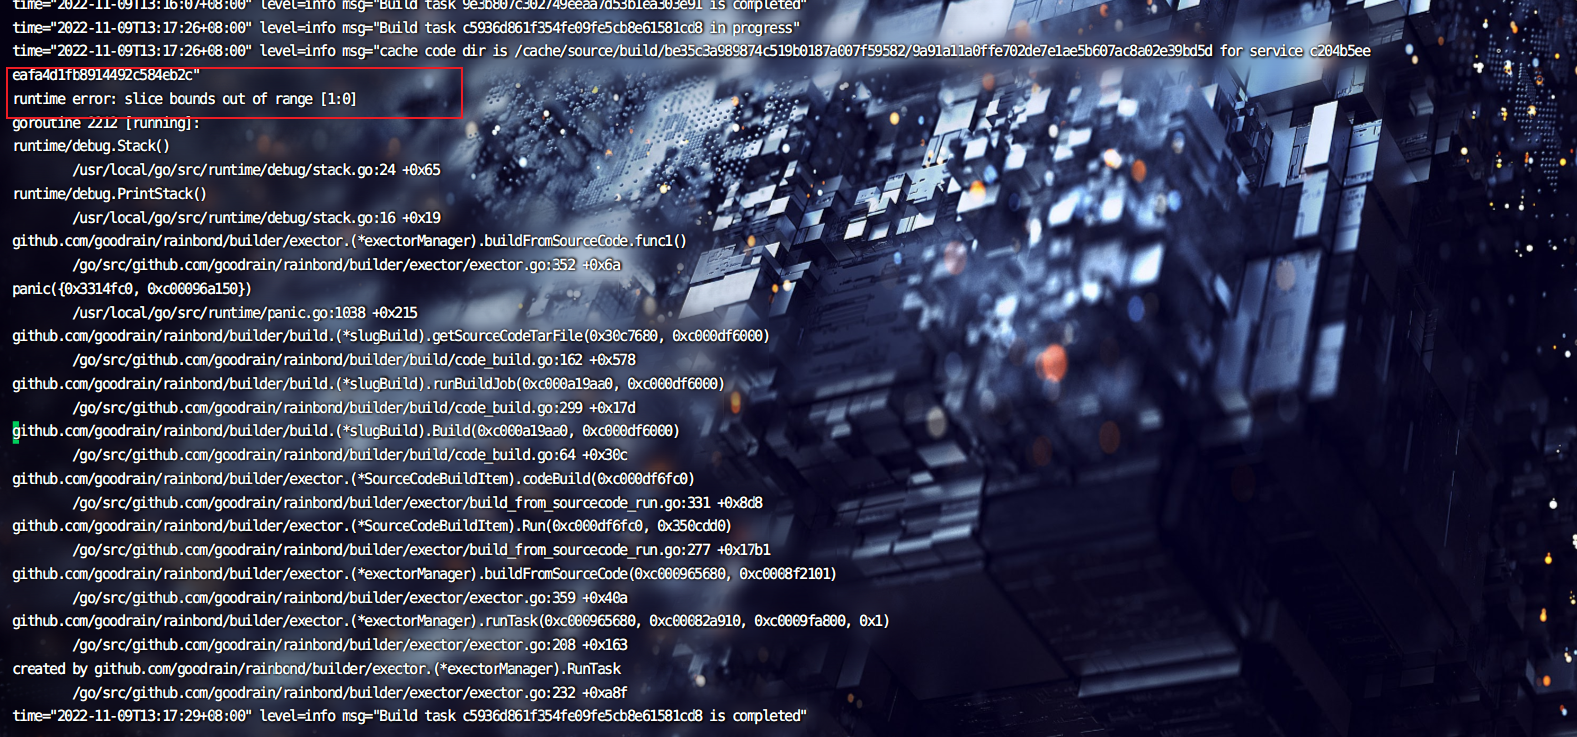Viewport: 1577px width, 737px height.
Task: Select the code_build.go:64 +0x30c line
Action: tap(350, 455)
